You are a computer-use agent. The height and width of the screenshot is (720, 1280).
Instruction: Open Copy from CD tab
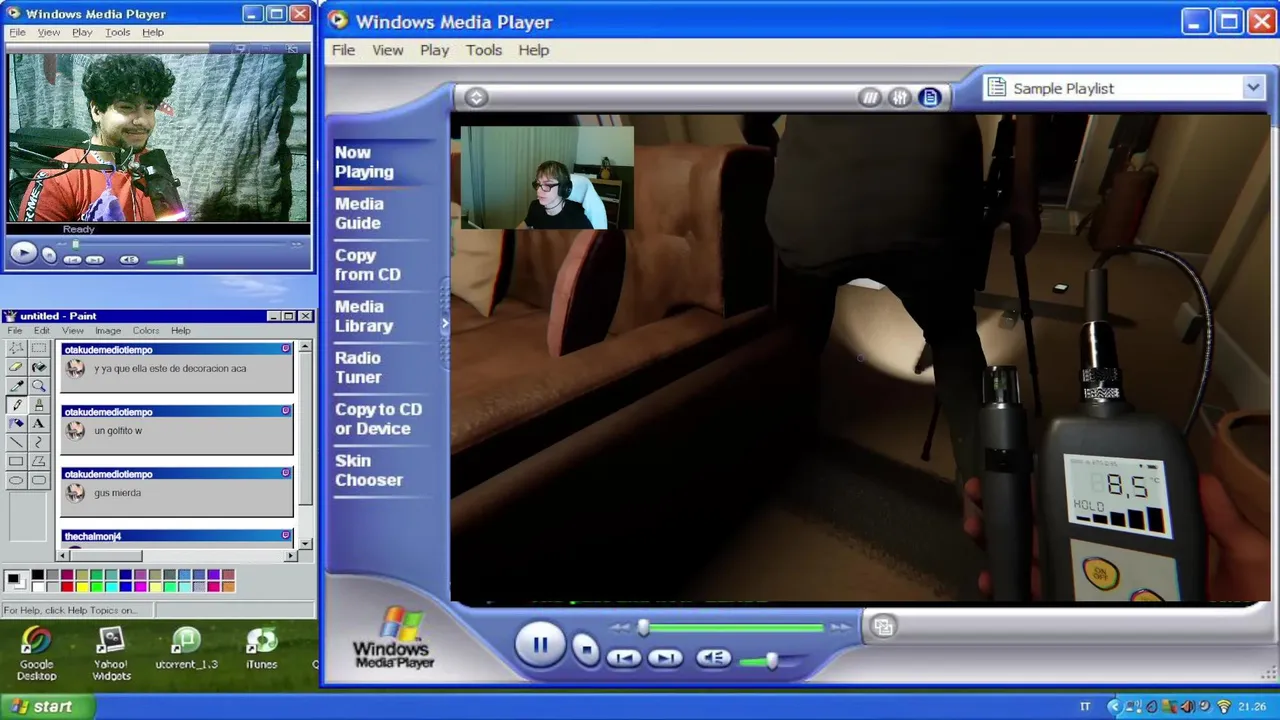tap(367, 265)
